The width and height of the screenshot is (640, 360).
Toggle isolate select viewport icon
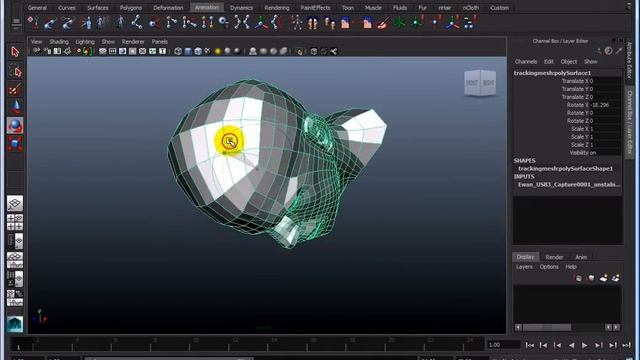pyautogui.click(x=300, y=51)
